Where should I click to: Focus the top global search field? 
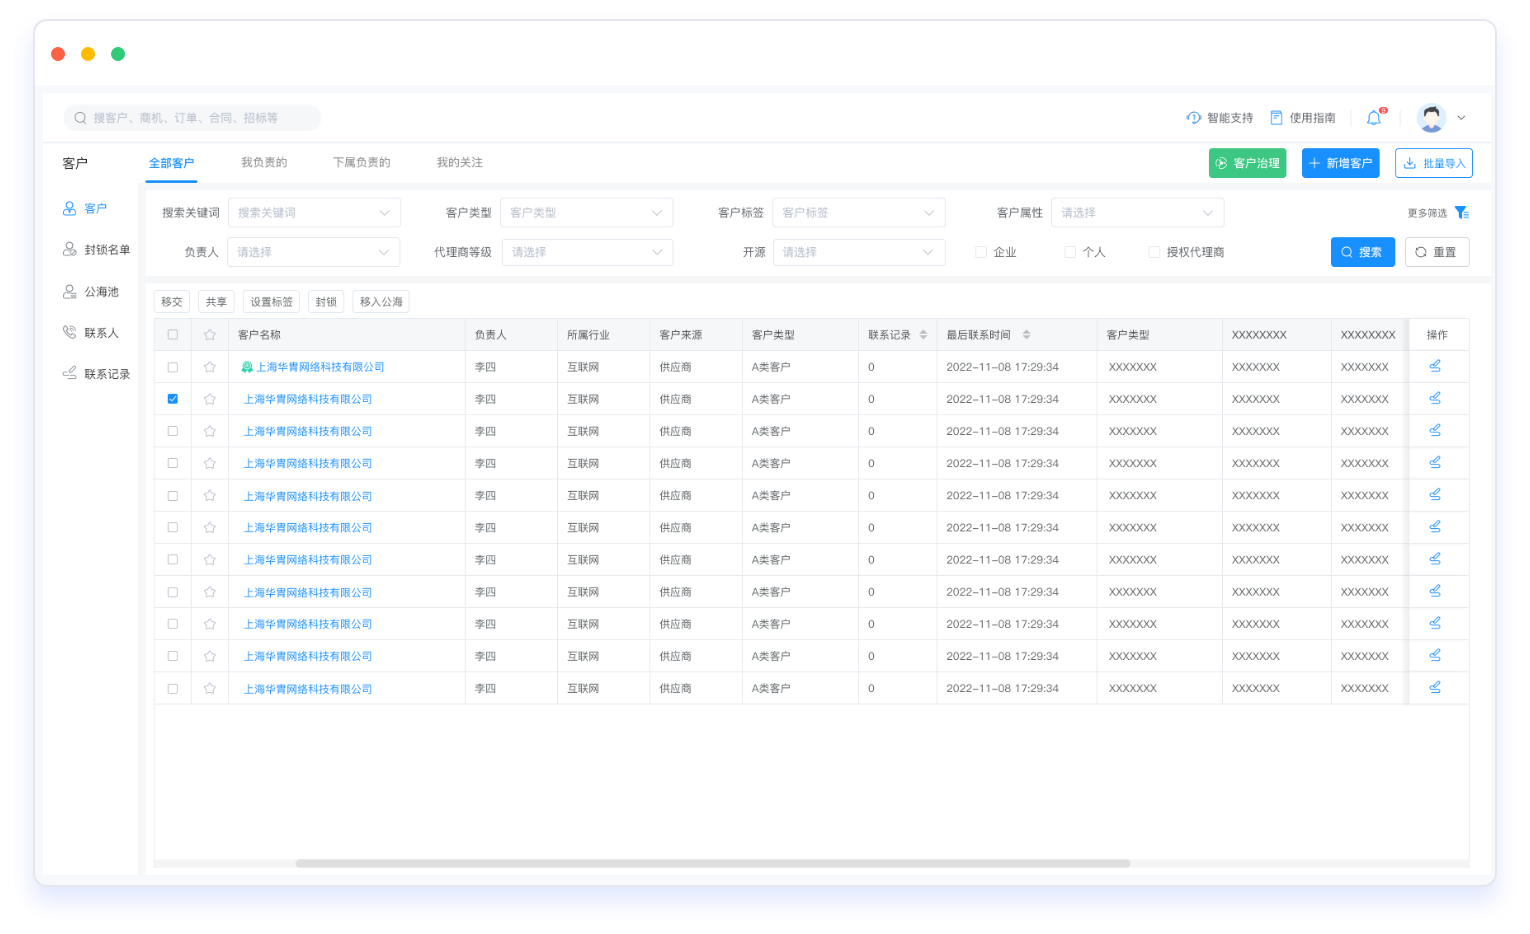tap(192, 118)
